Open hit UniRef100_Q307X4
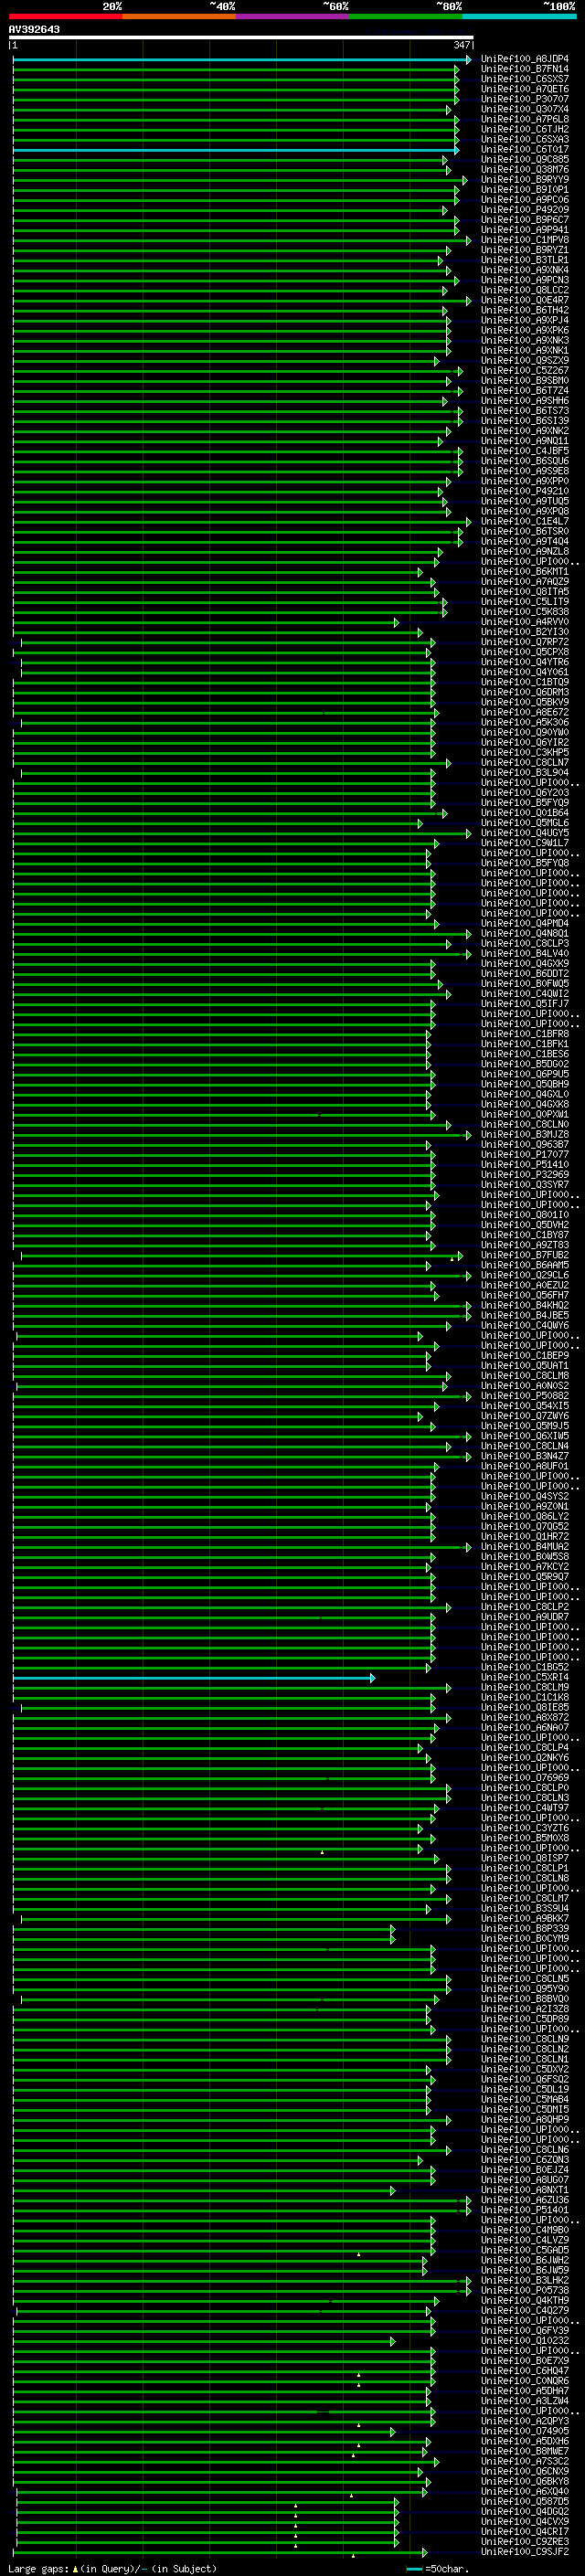The height and width of the screenshot is (2576, 585). [524, 109]
